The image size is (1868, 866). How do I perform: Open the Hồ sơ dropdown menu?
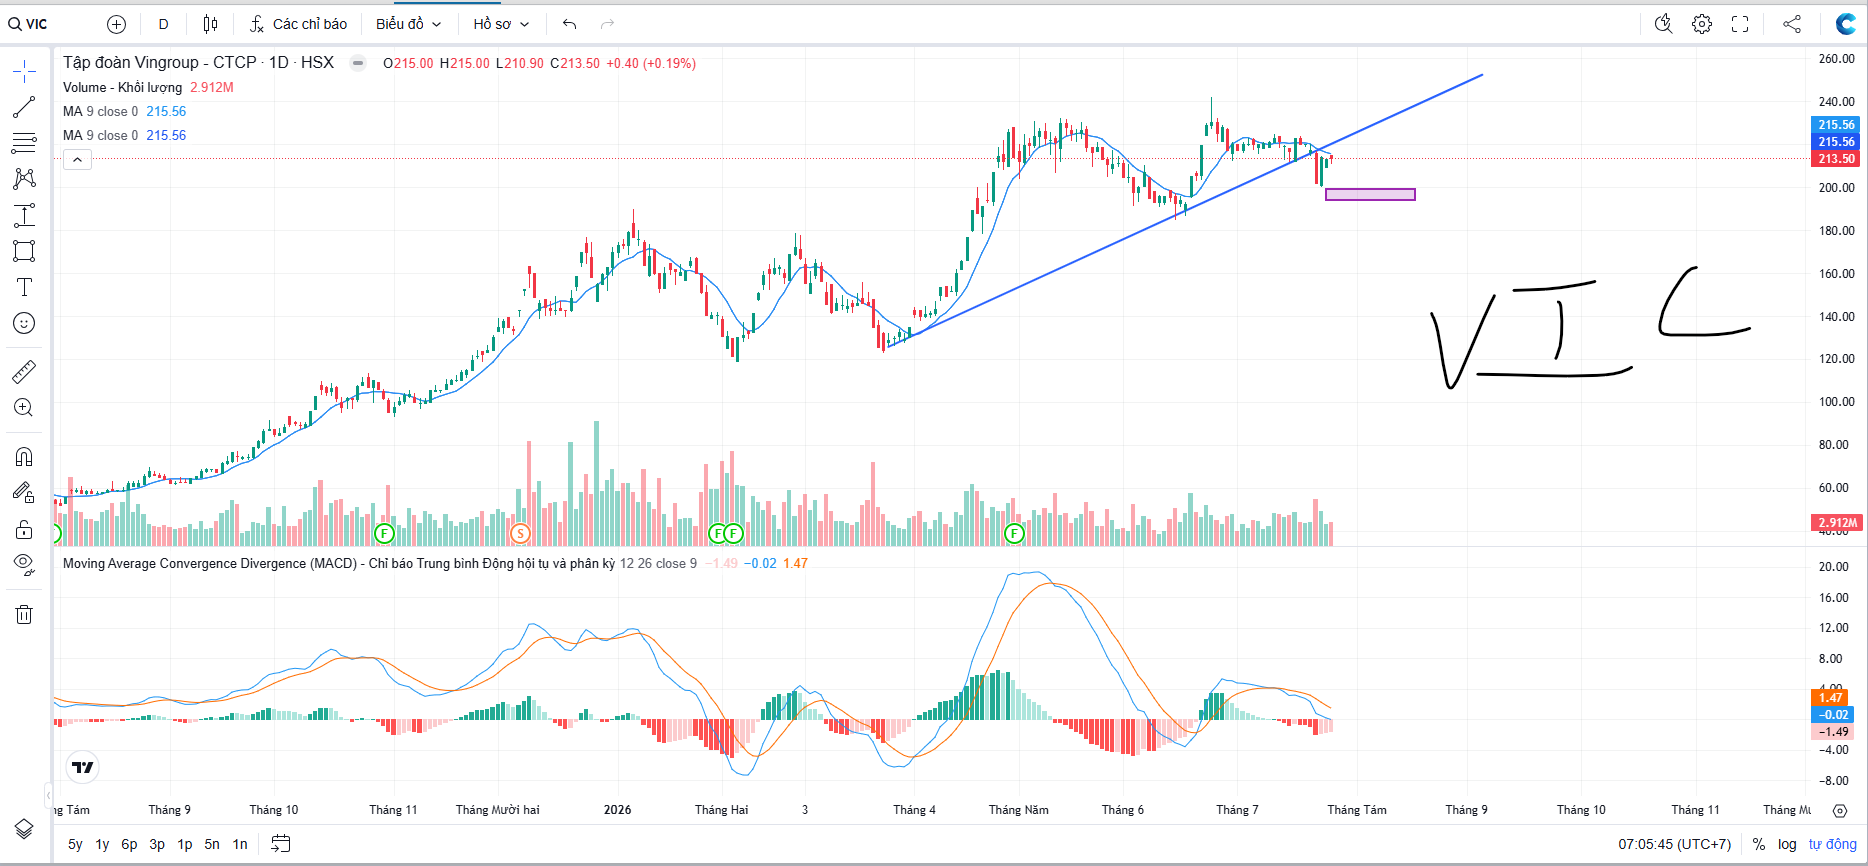point(501,24)
